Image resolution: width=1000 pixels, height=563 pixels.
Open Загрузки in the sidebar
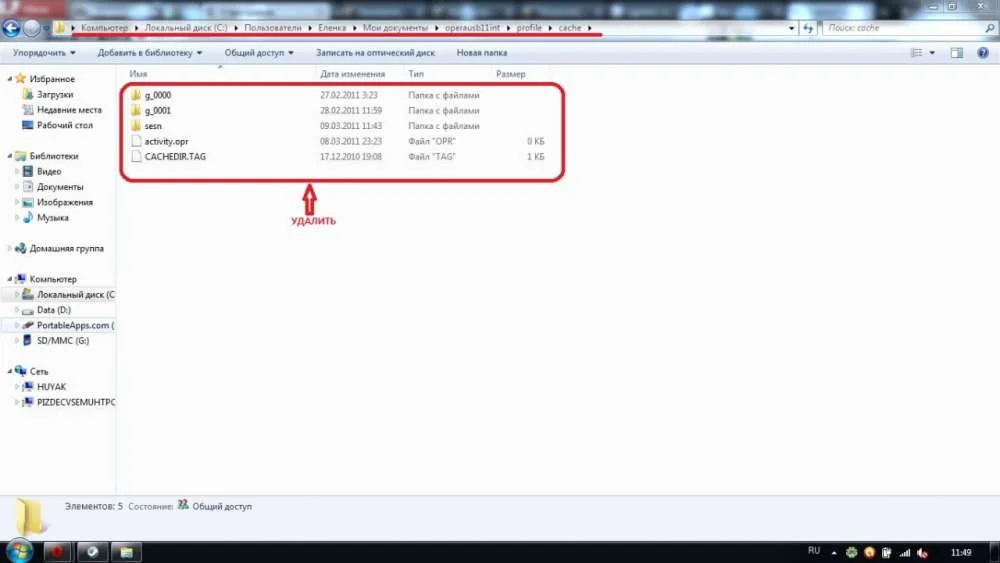point(55,94)
